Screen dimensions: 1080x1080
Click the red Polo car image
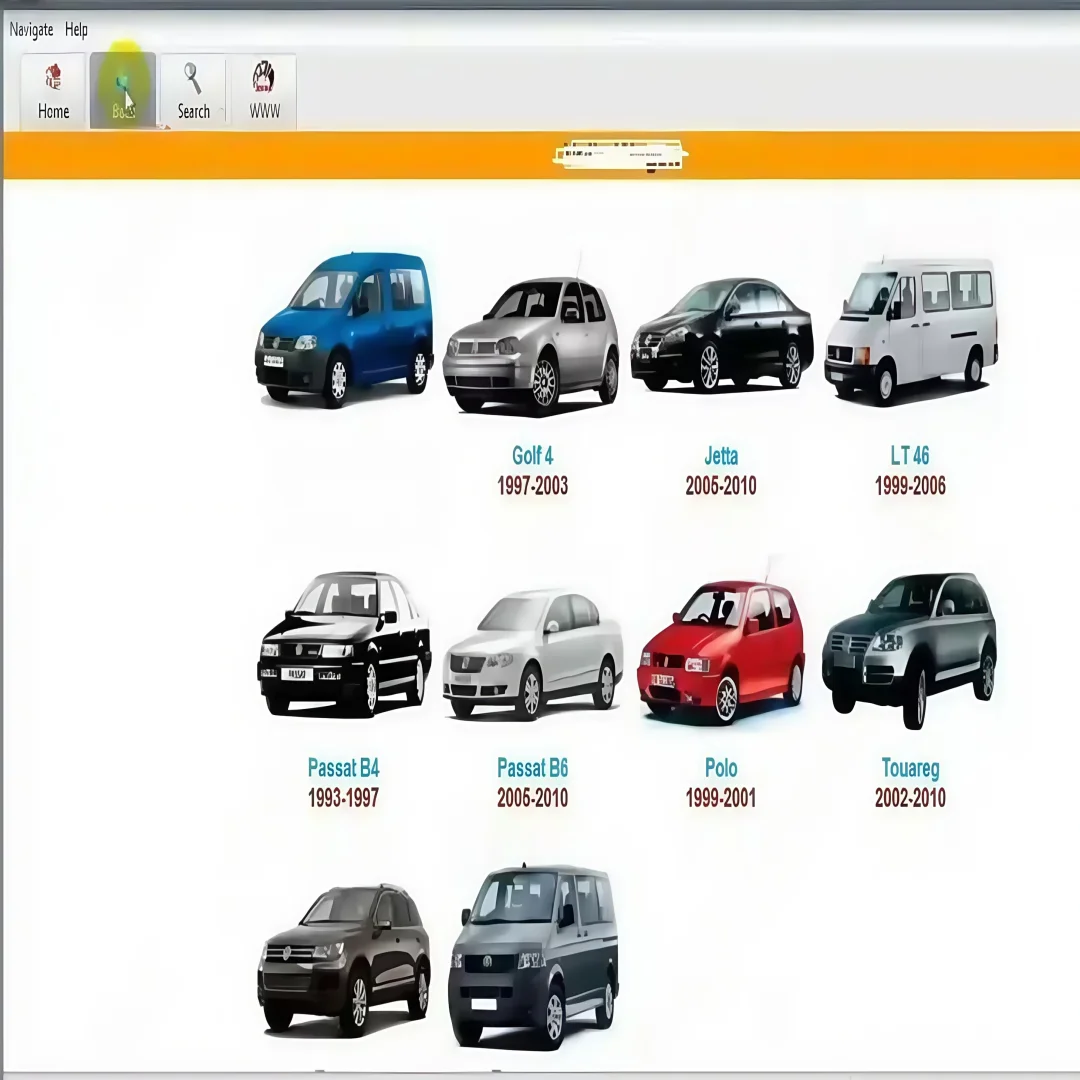click(x=720, y=645)
